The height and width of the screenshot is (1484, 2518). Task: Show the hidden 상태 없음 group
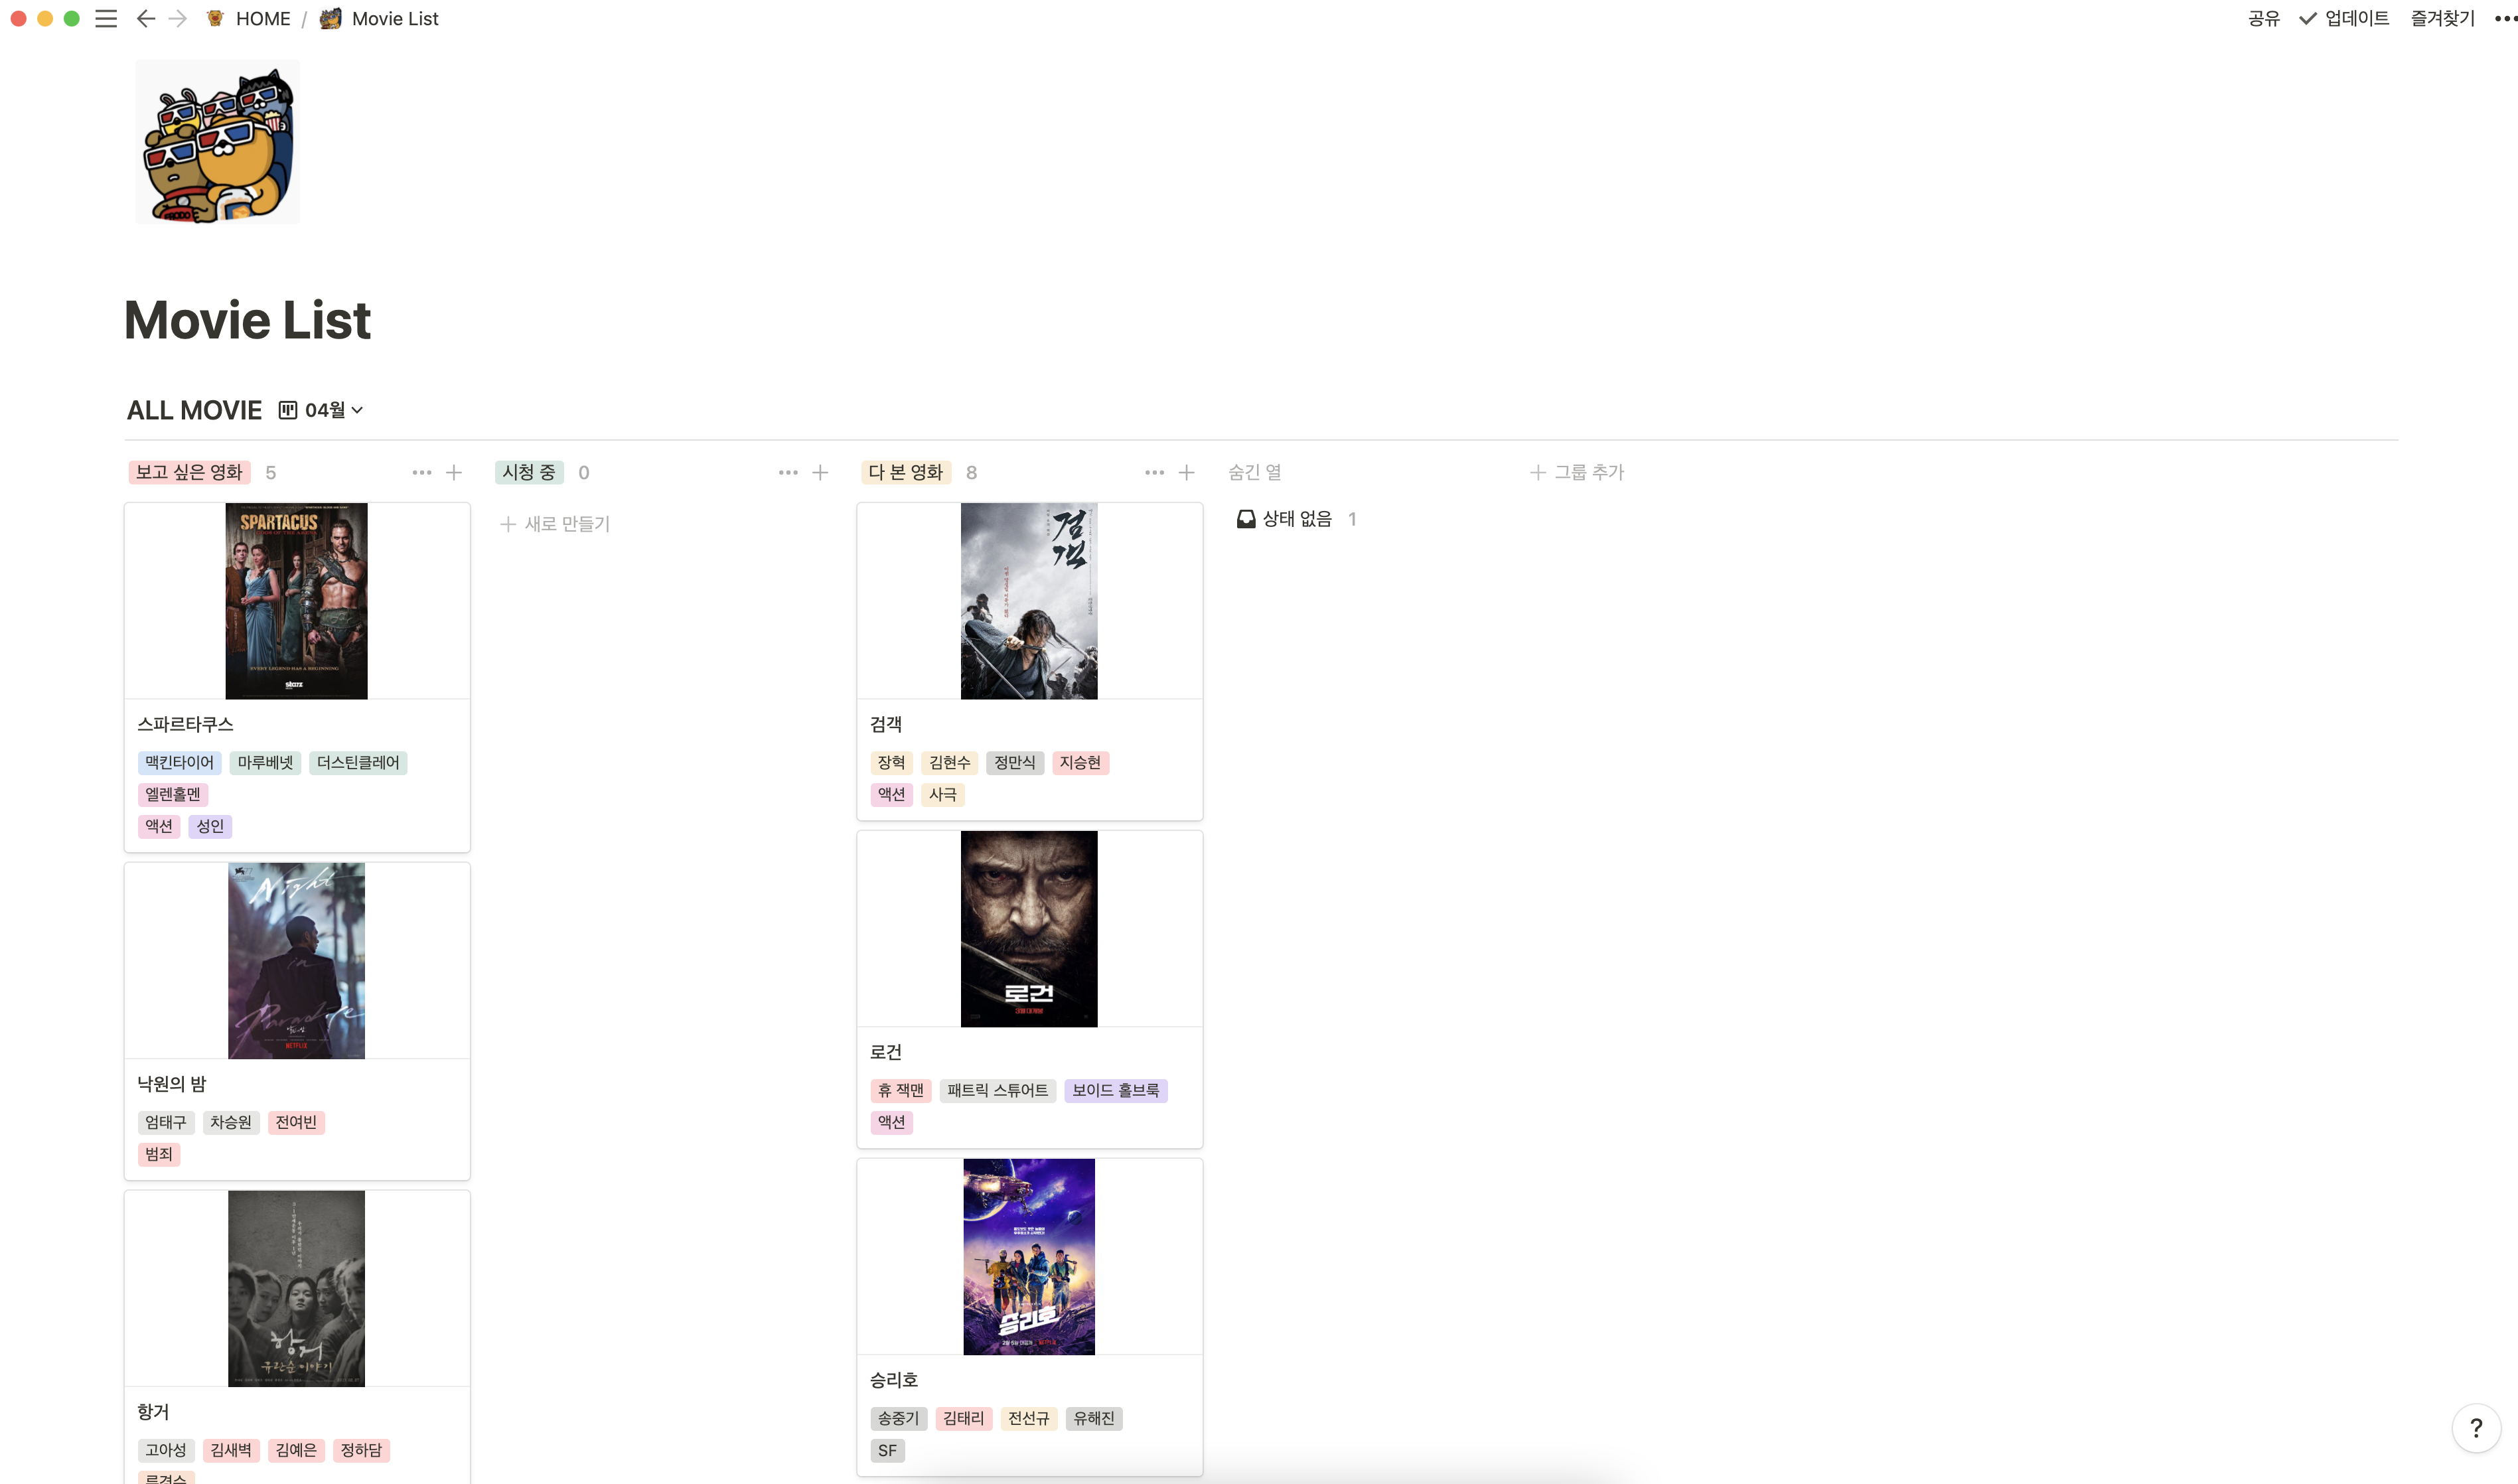pyautogui.click(x=1296, y=519)
